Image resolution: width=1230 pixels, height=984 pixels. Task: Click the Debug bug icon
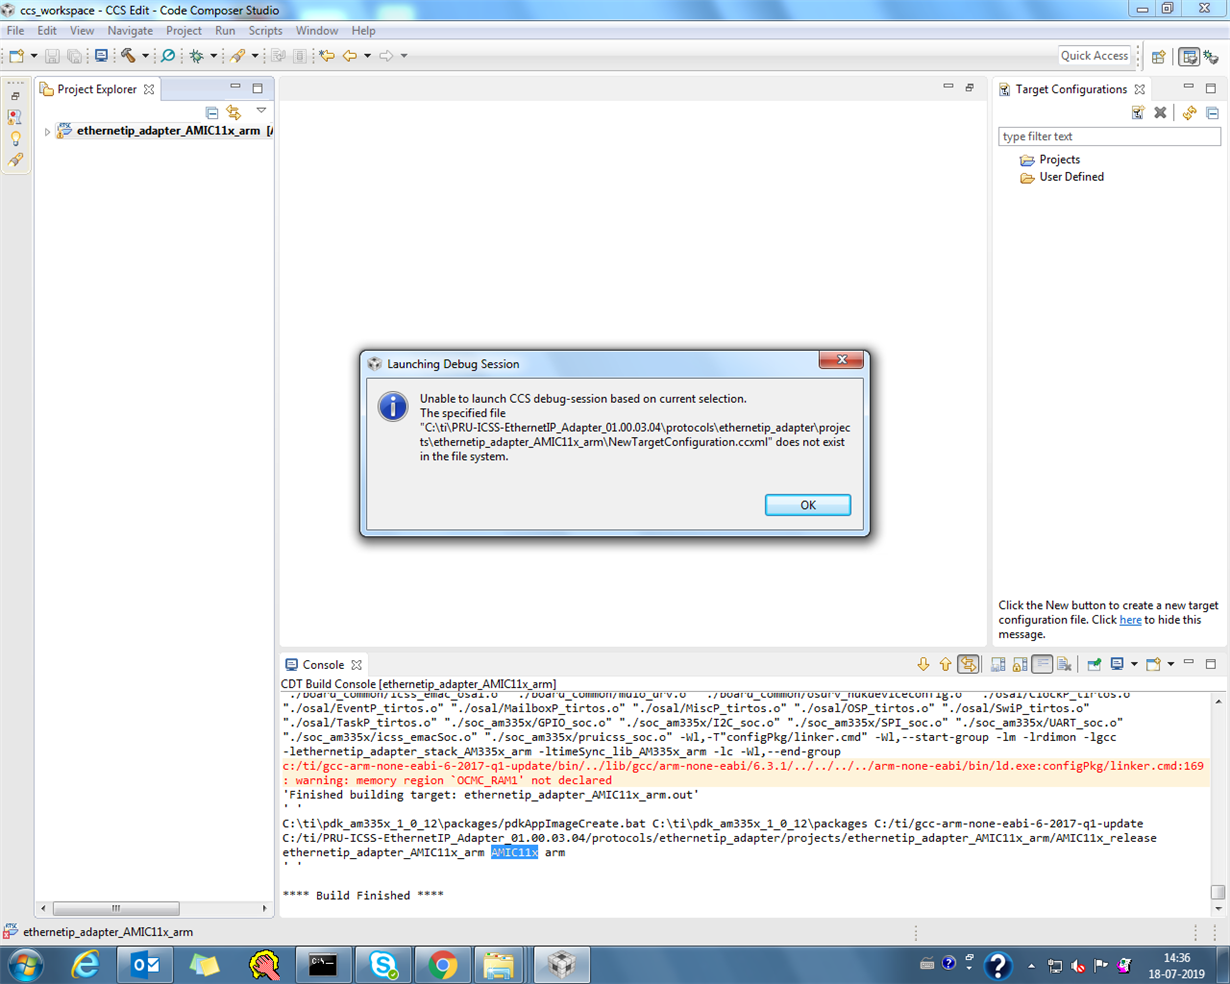[197, 56]
